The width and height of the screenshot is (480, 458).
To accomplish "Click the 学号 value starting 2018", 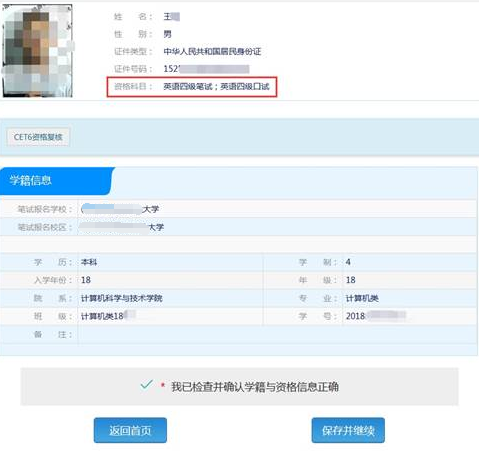I will click(x=376, y=316).
